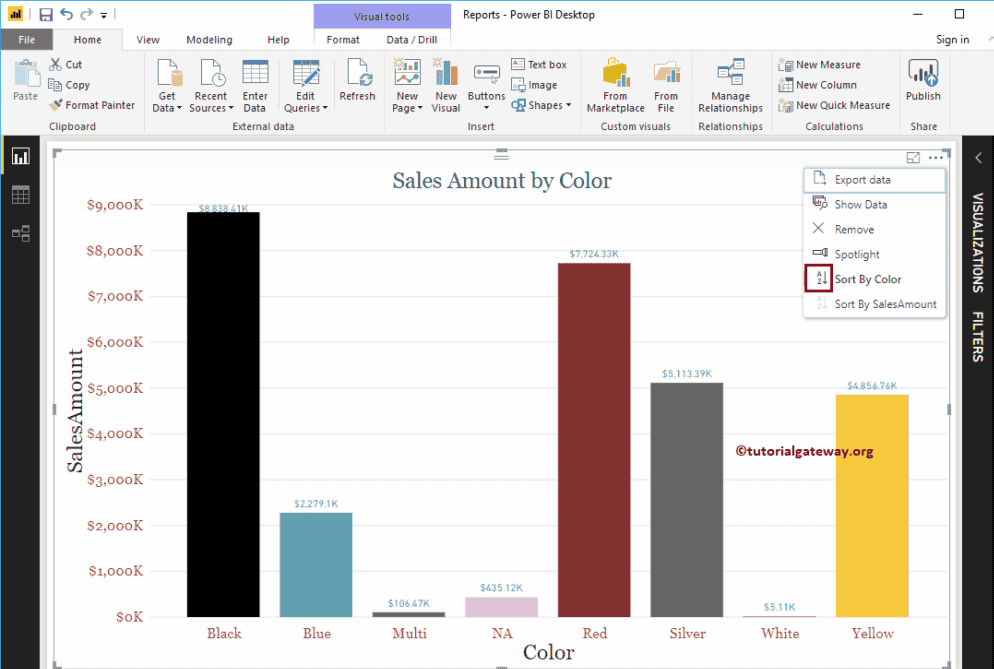The height and width of the screenshot is (669, 994).
Task: Switch to Data view in sidebar
Action: point(20,195)
